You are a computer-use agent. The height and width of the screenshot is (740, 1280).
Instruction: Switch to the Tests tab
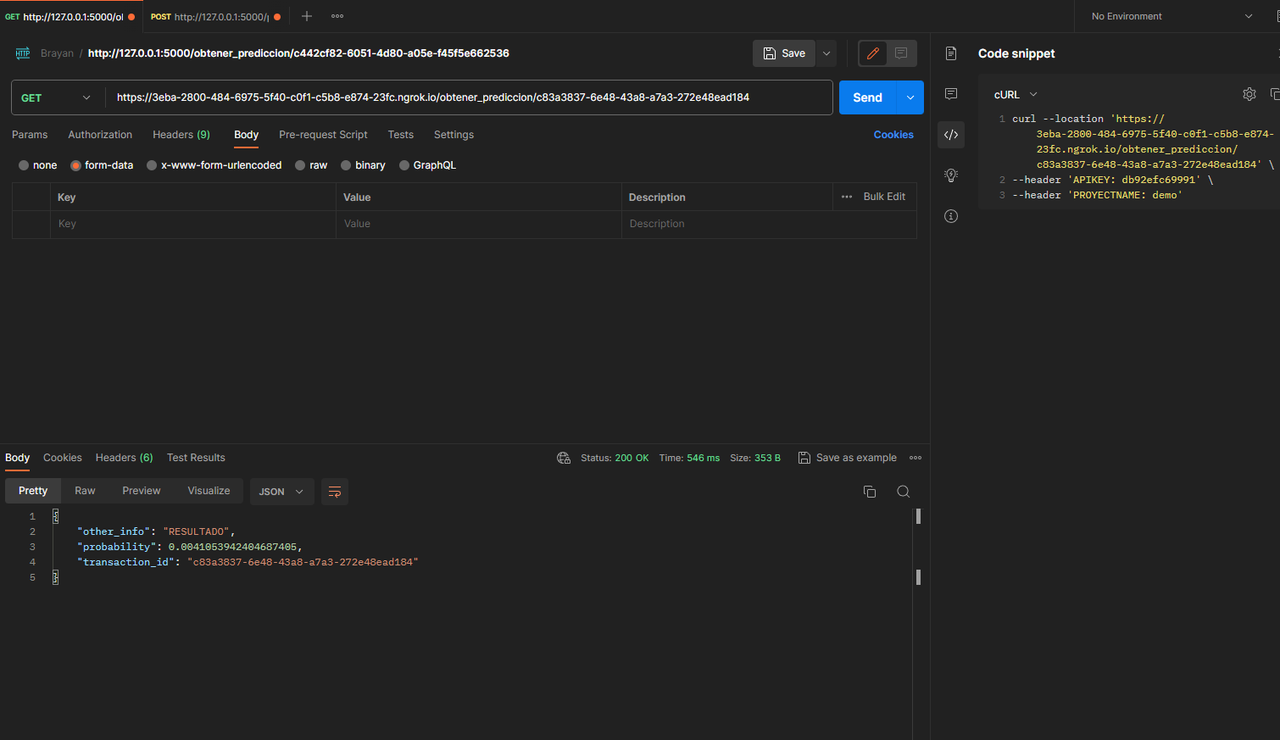401,134
